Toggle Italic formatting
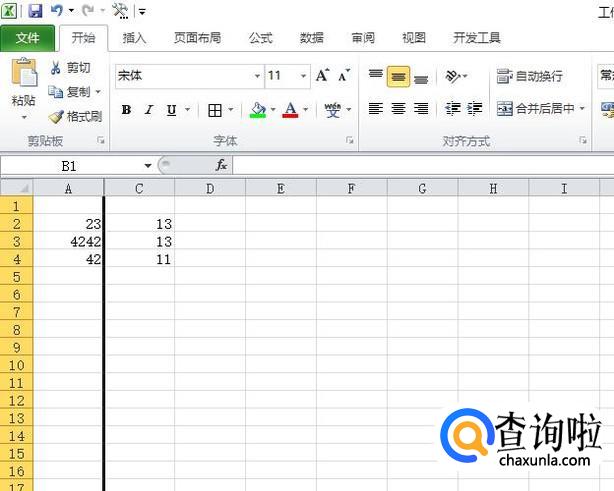 148,110
